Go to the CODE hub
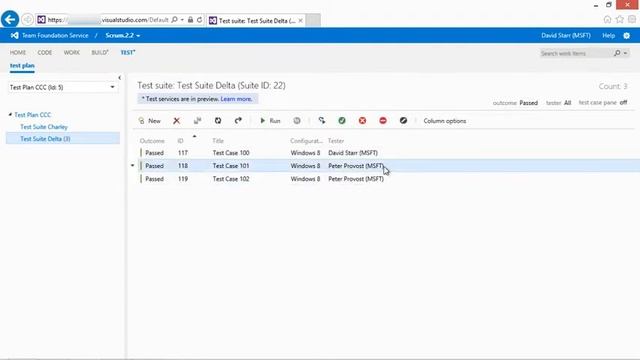Screen dimensions: 640x360 click(44, 53)
